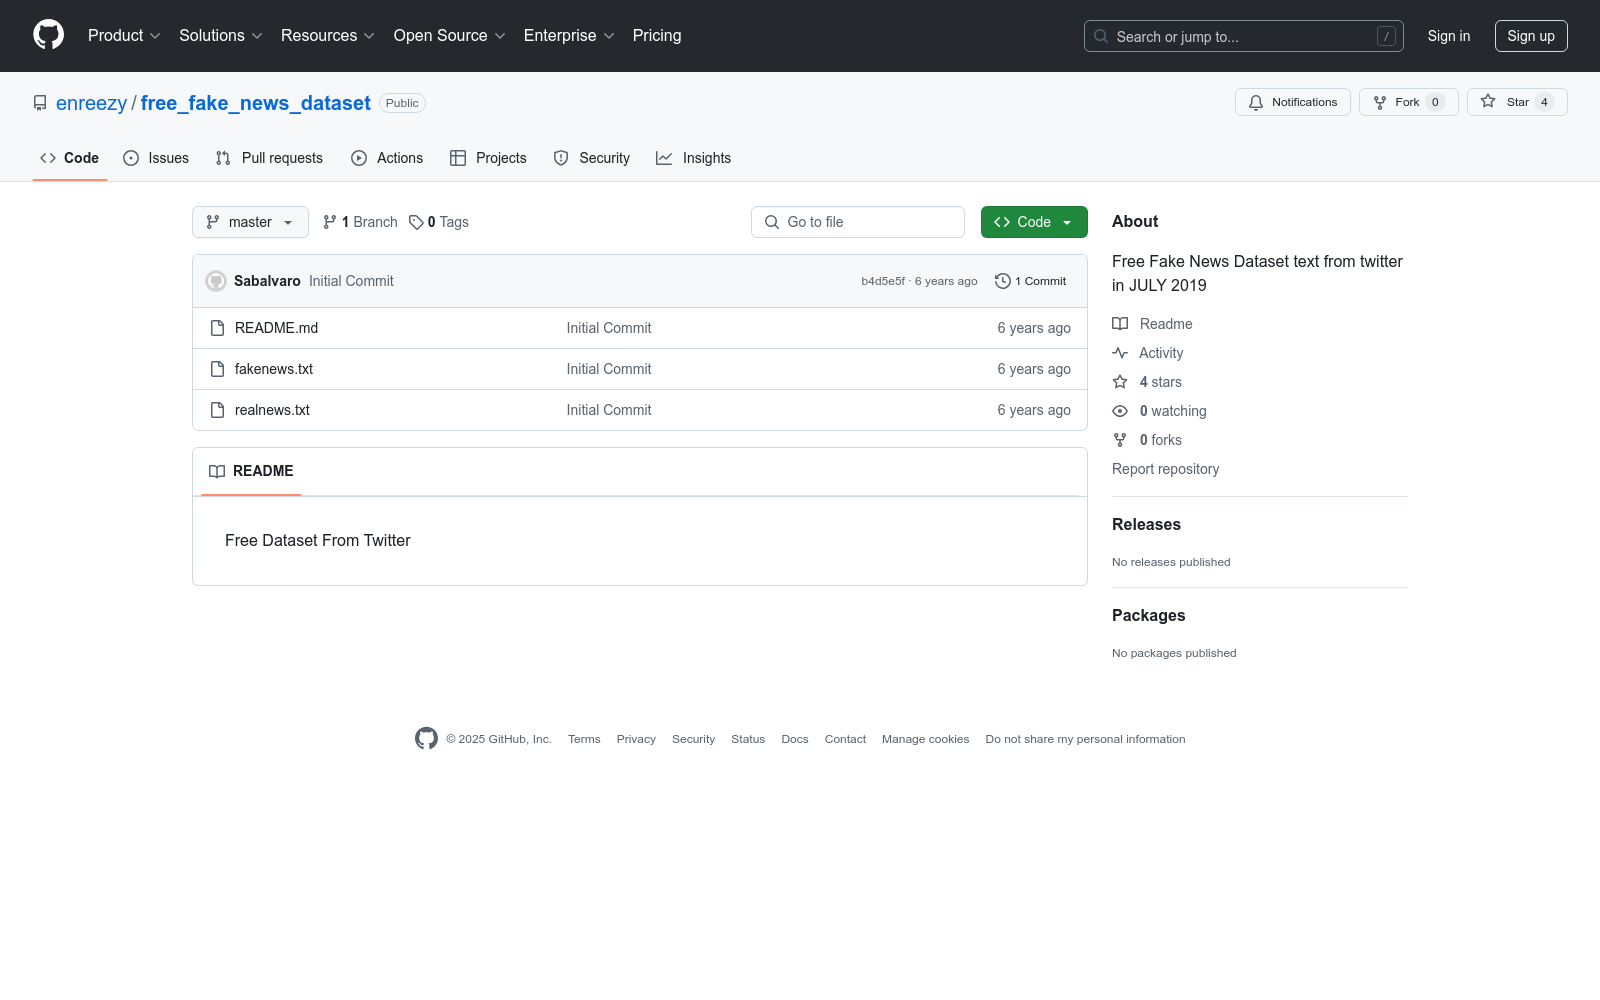Open the free_fake_news_dataset repository link
Screen dimensions: 1600x1000
(x=256, y=103)
